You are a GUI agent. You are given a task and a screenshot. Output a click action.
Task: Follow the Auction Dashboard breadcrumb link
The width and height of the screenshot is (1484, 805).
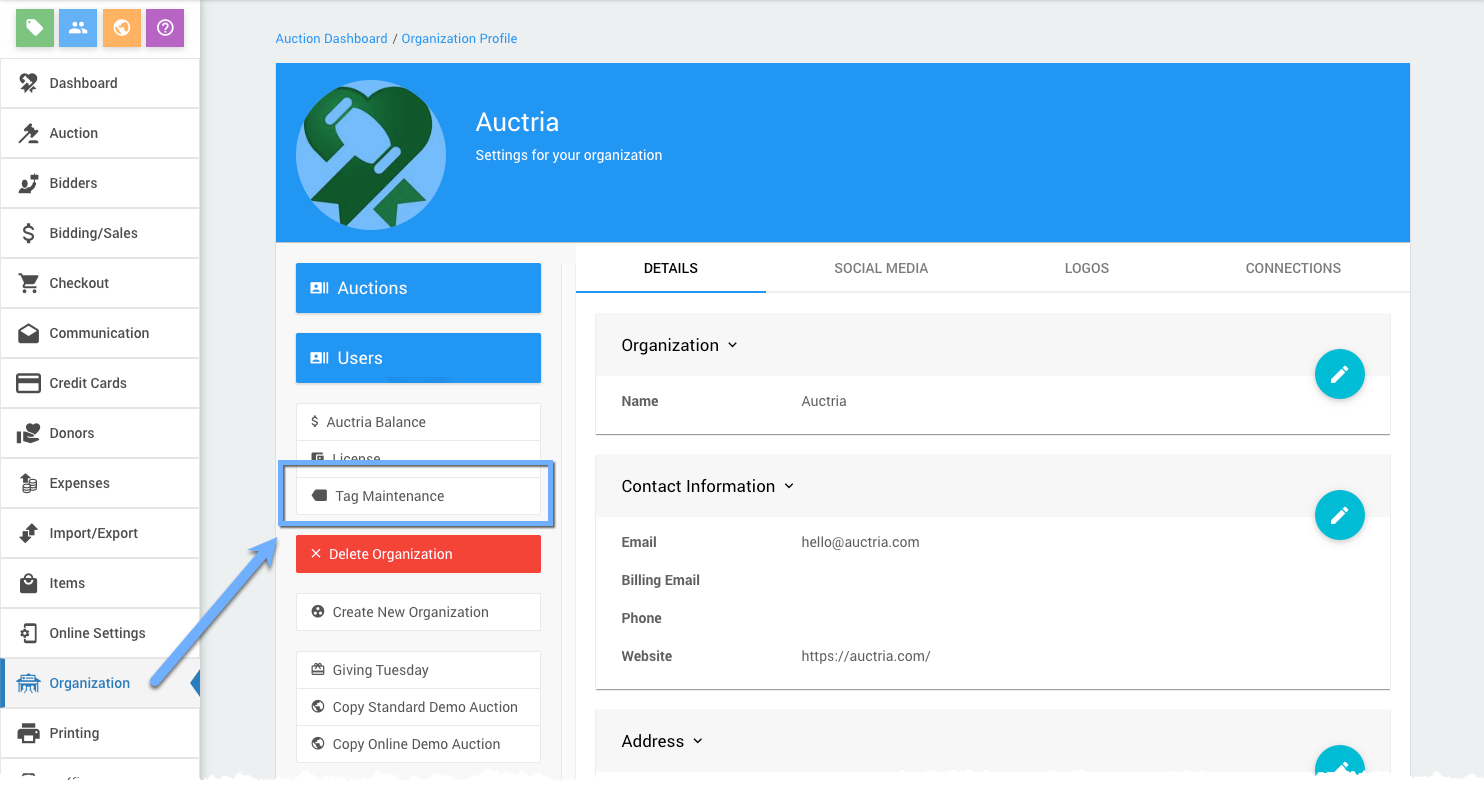coord(331,39)
